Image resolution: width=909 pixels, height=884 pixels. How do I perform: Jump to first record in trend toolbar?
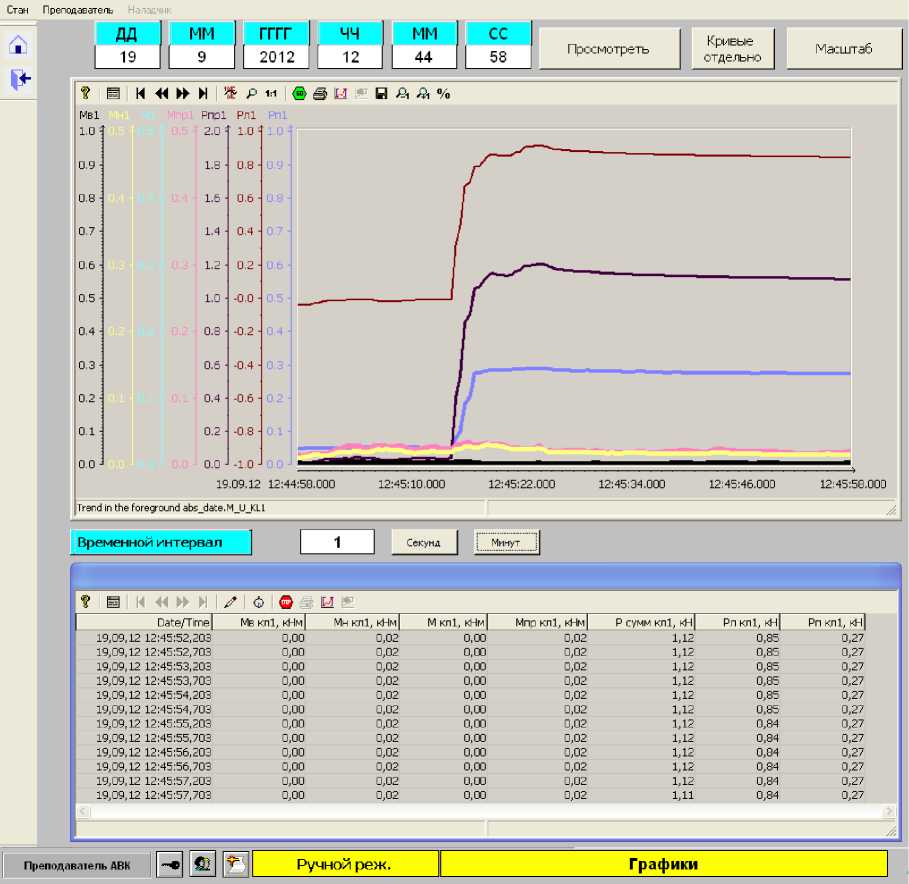[x=140, y=93]
